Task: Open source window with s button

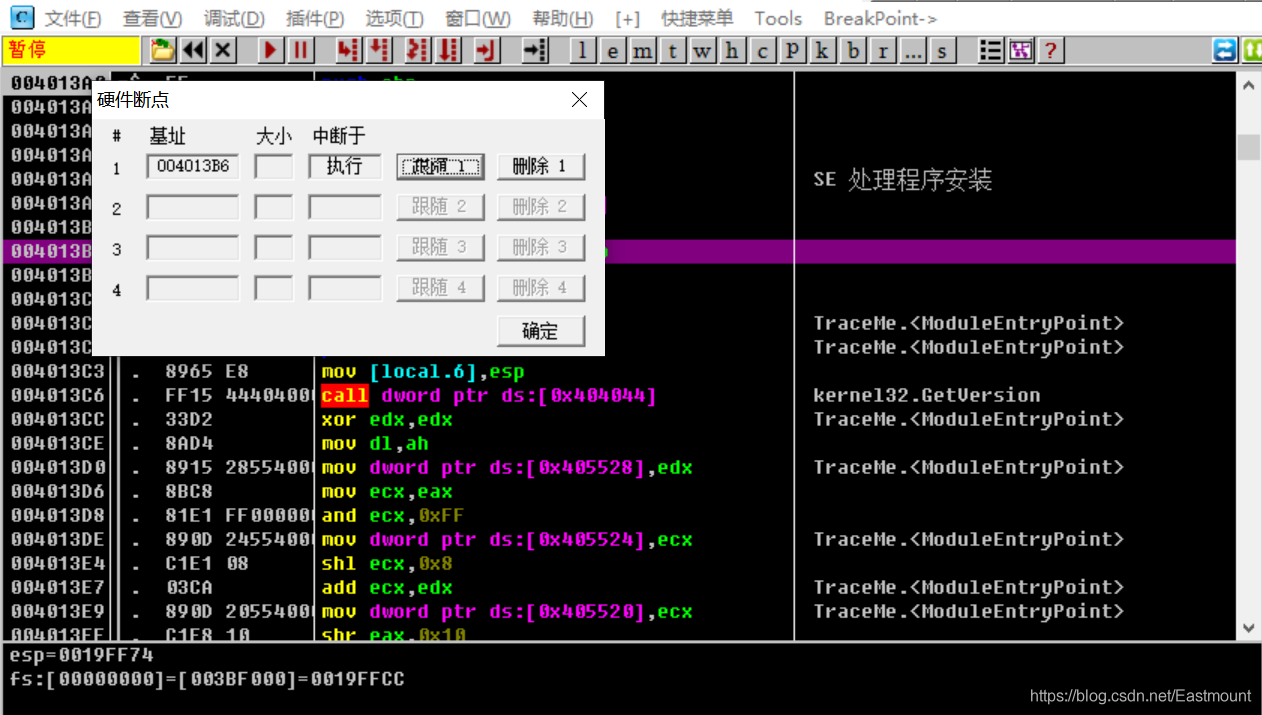Action: 943,50
